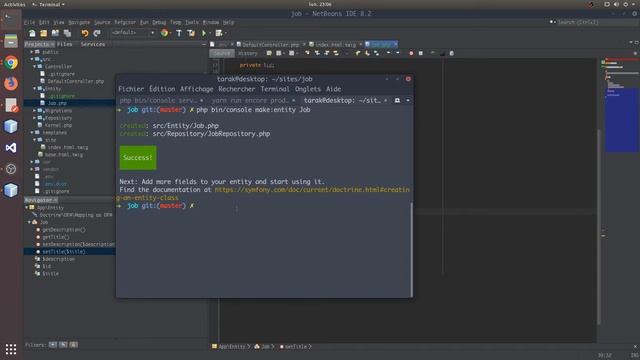Viewport: 640px width, 360px height.
Task: Select DefaultController.php in Projects tree
Action: tap(76, 81)
